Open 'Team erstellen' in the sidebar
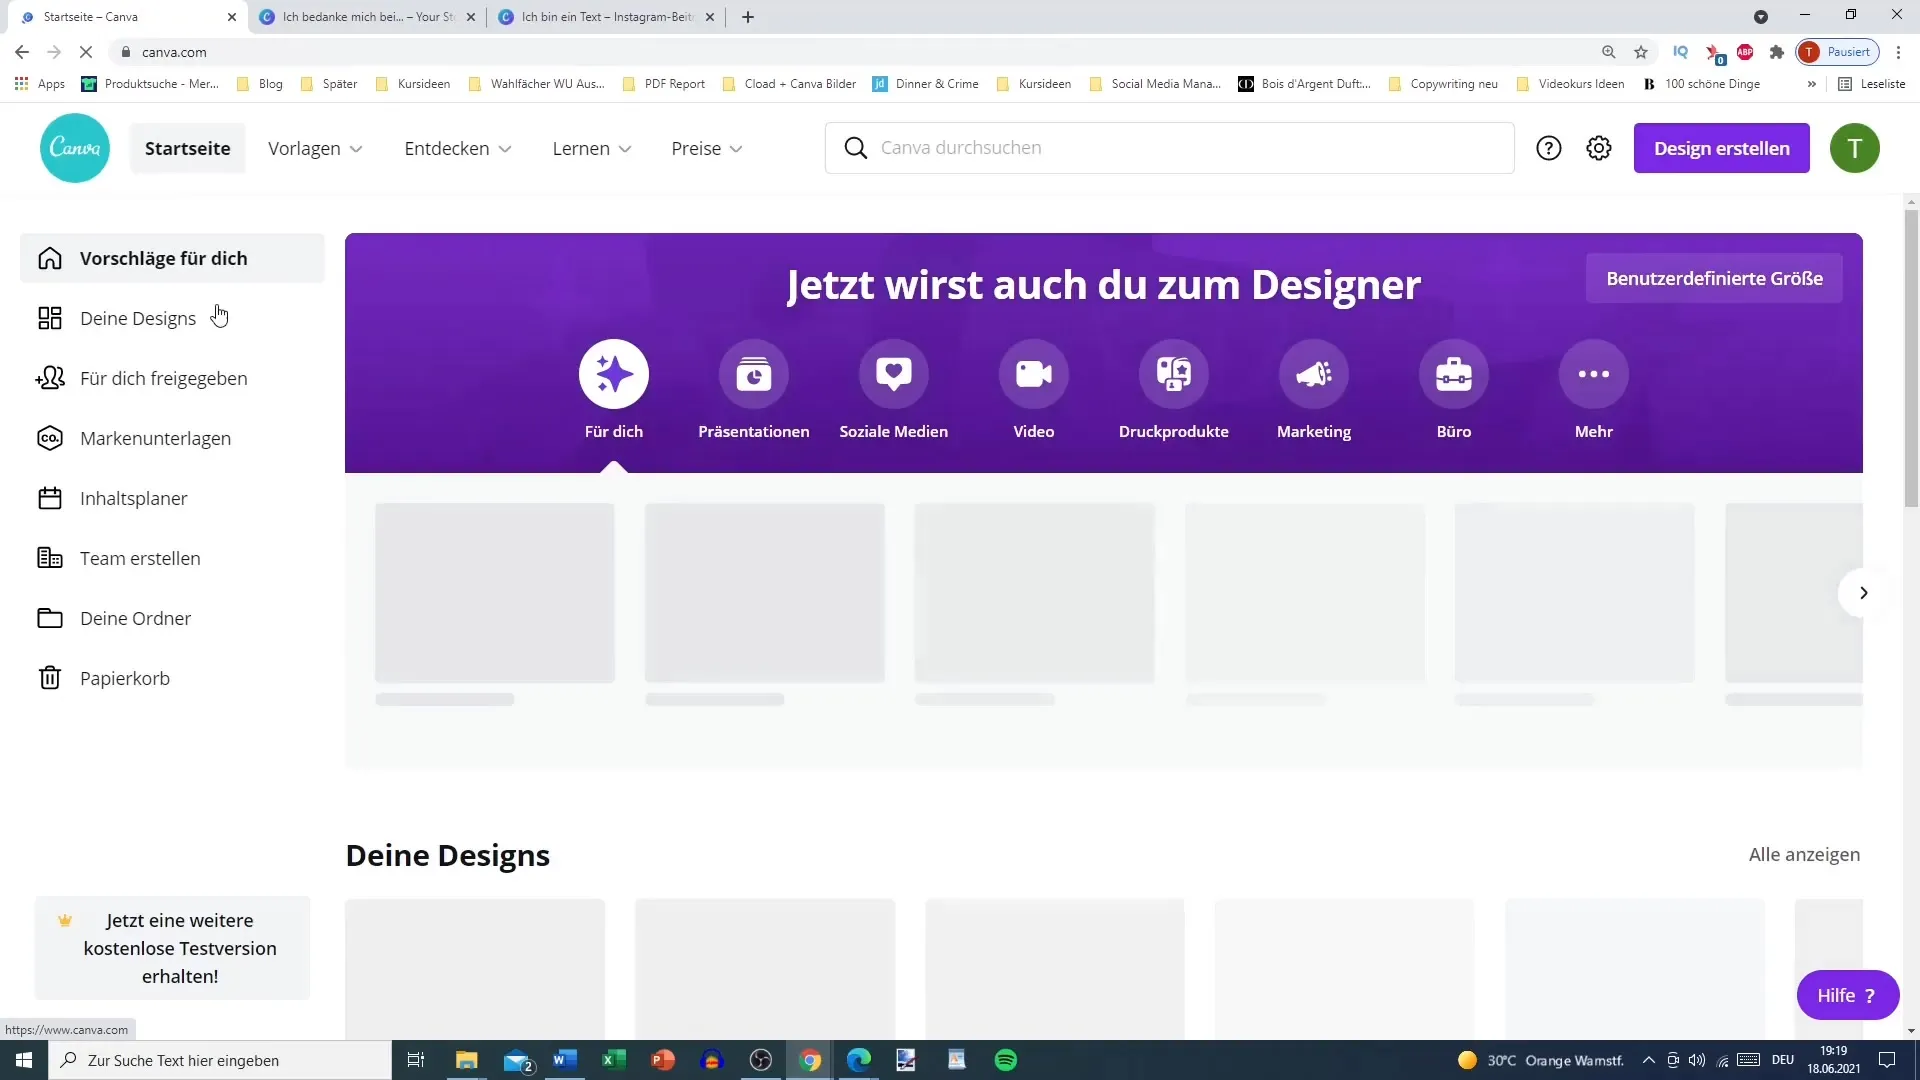 click(x=172, y=558)
